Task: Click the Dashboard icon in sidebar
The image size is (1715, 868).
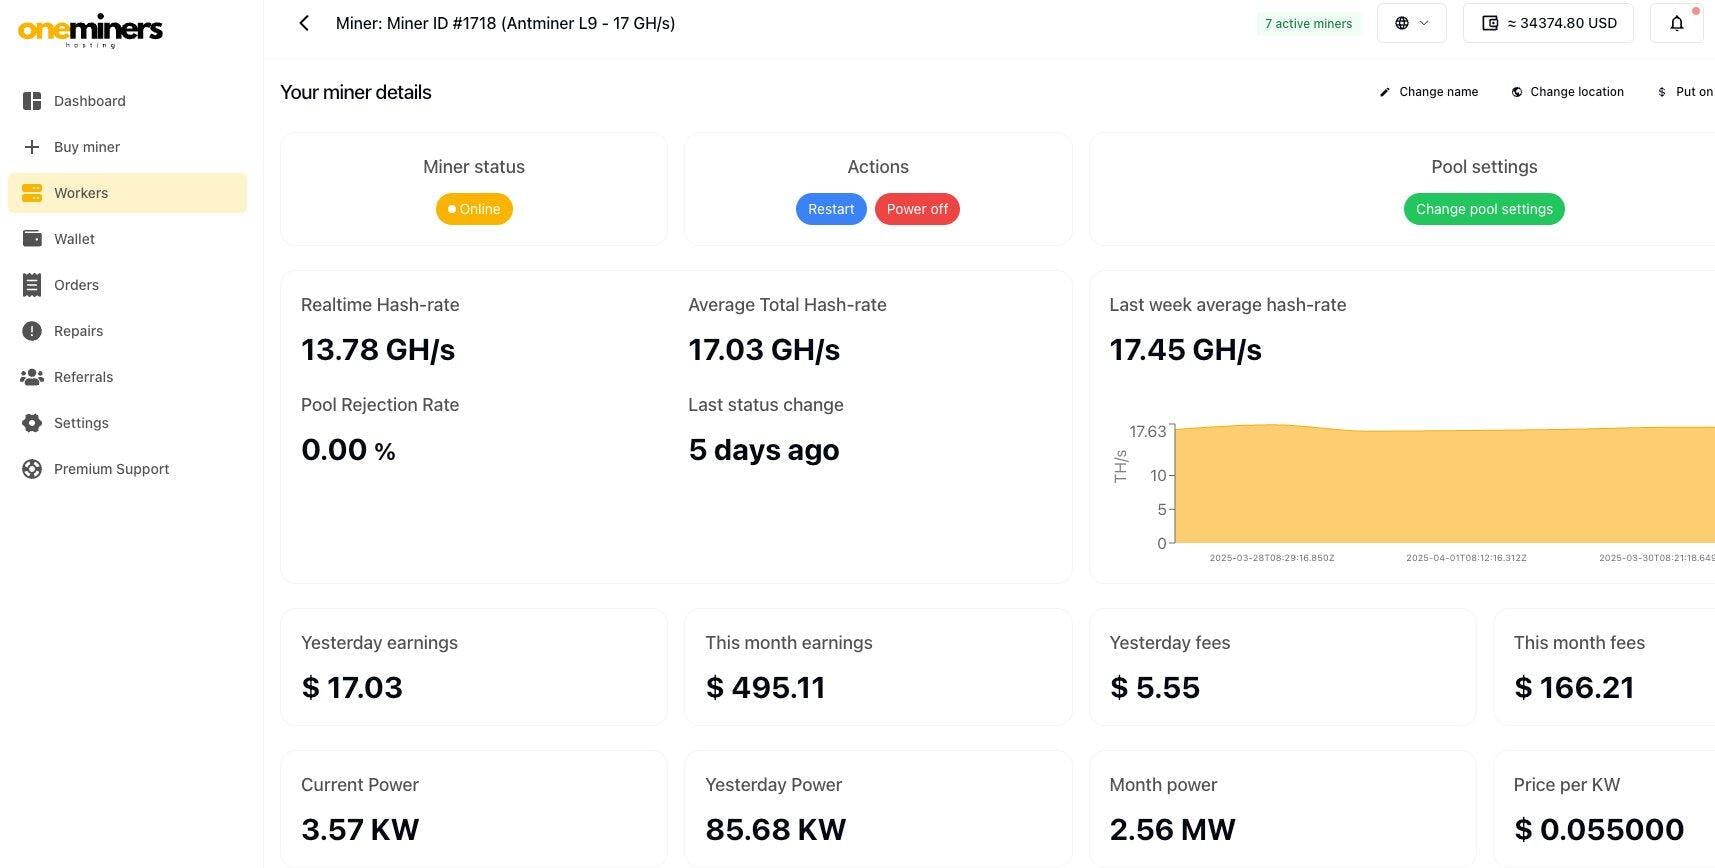Action: click(x=32, y=101)
